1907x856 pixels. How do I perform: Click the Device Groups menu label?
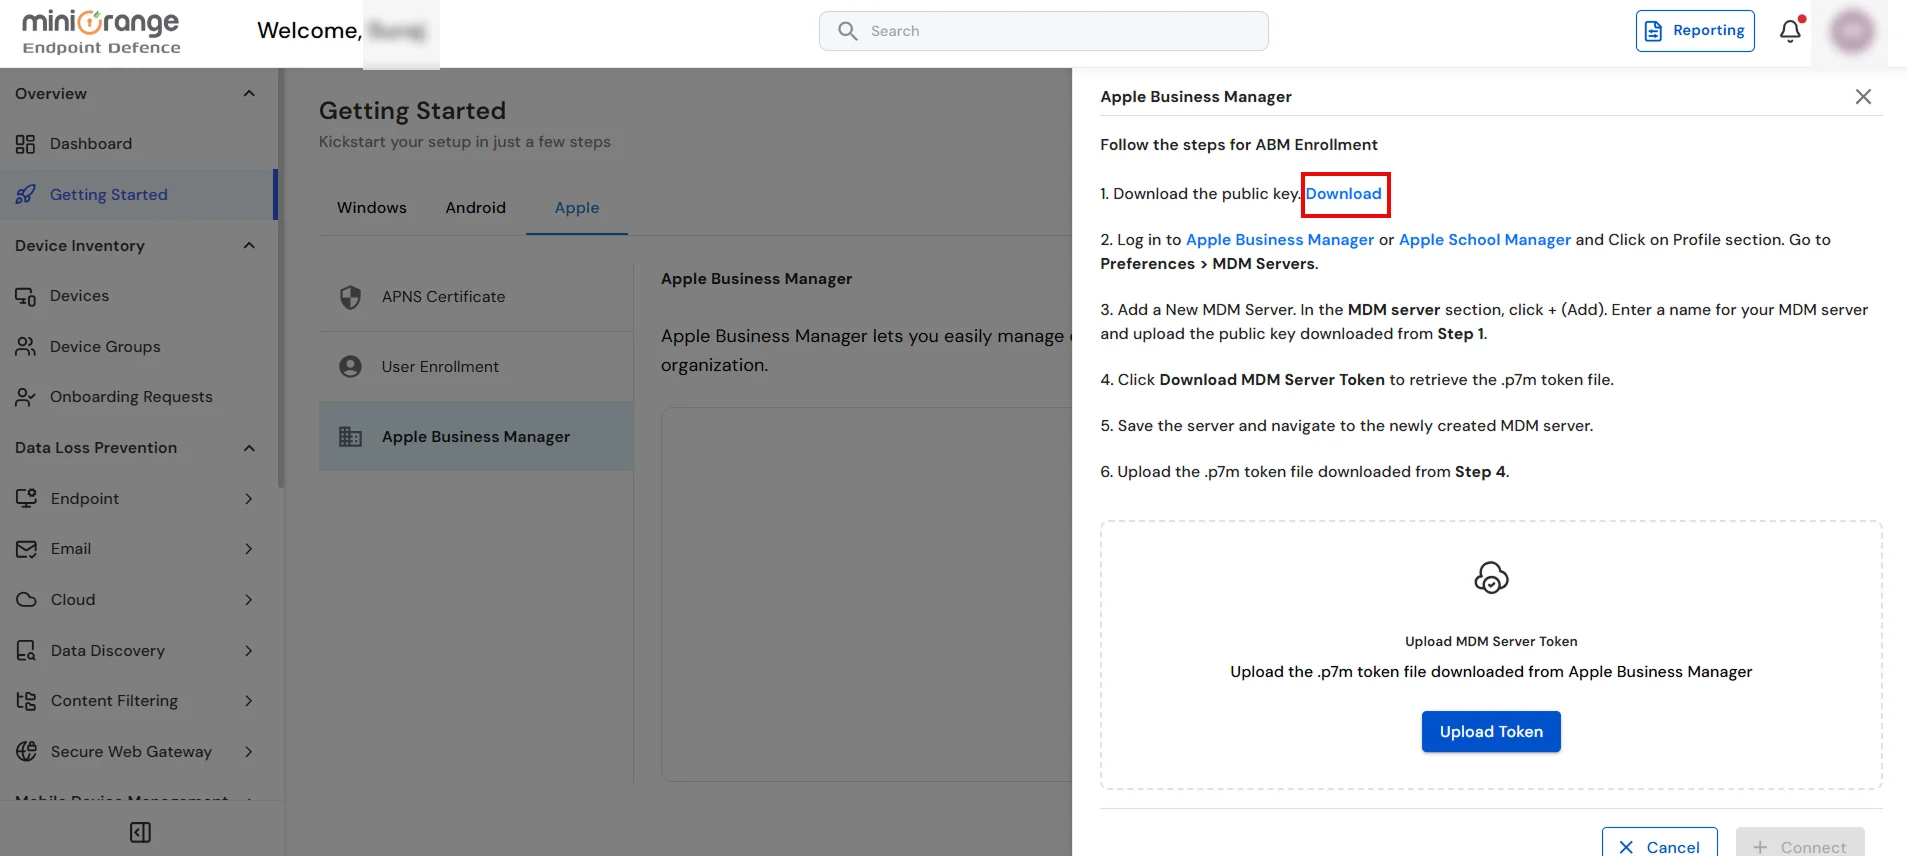(x=105, y=347)
